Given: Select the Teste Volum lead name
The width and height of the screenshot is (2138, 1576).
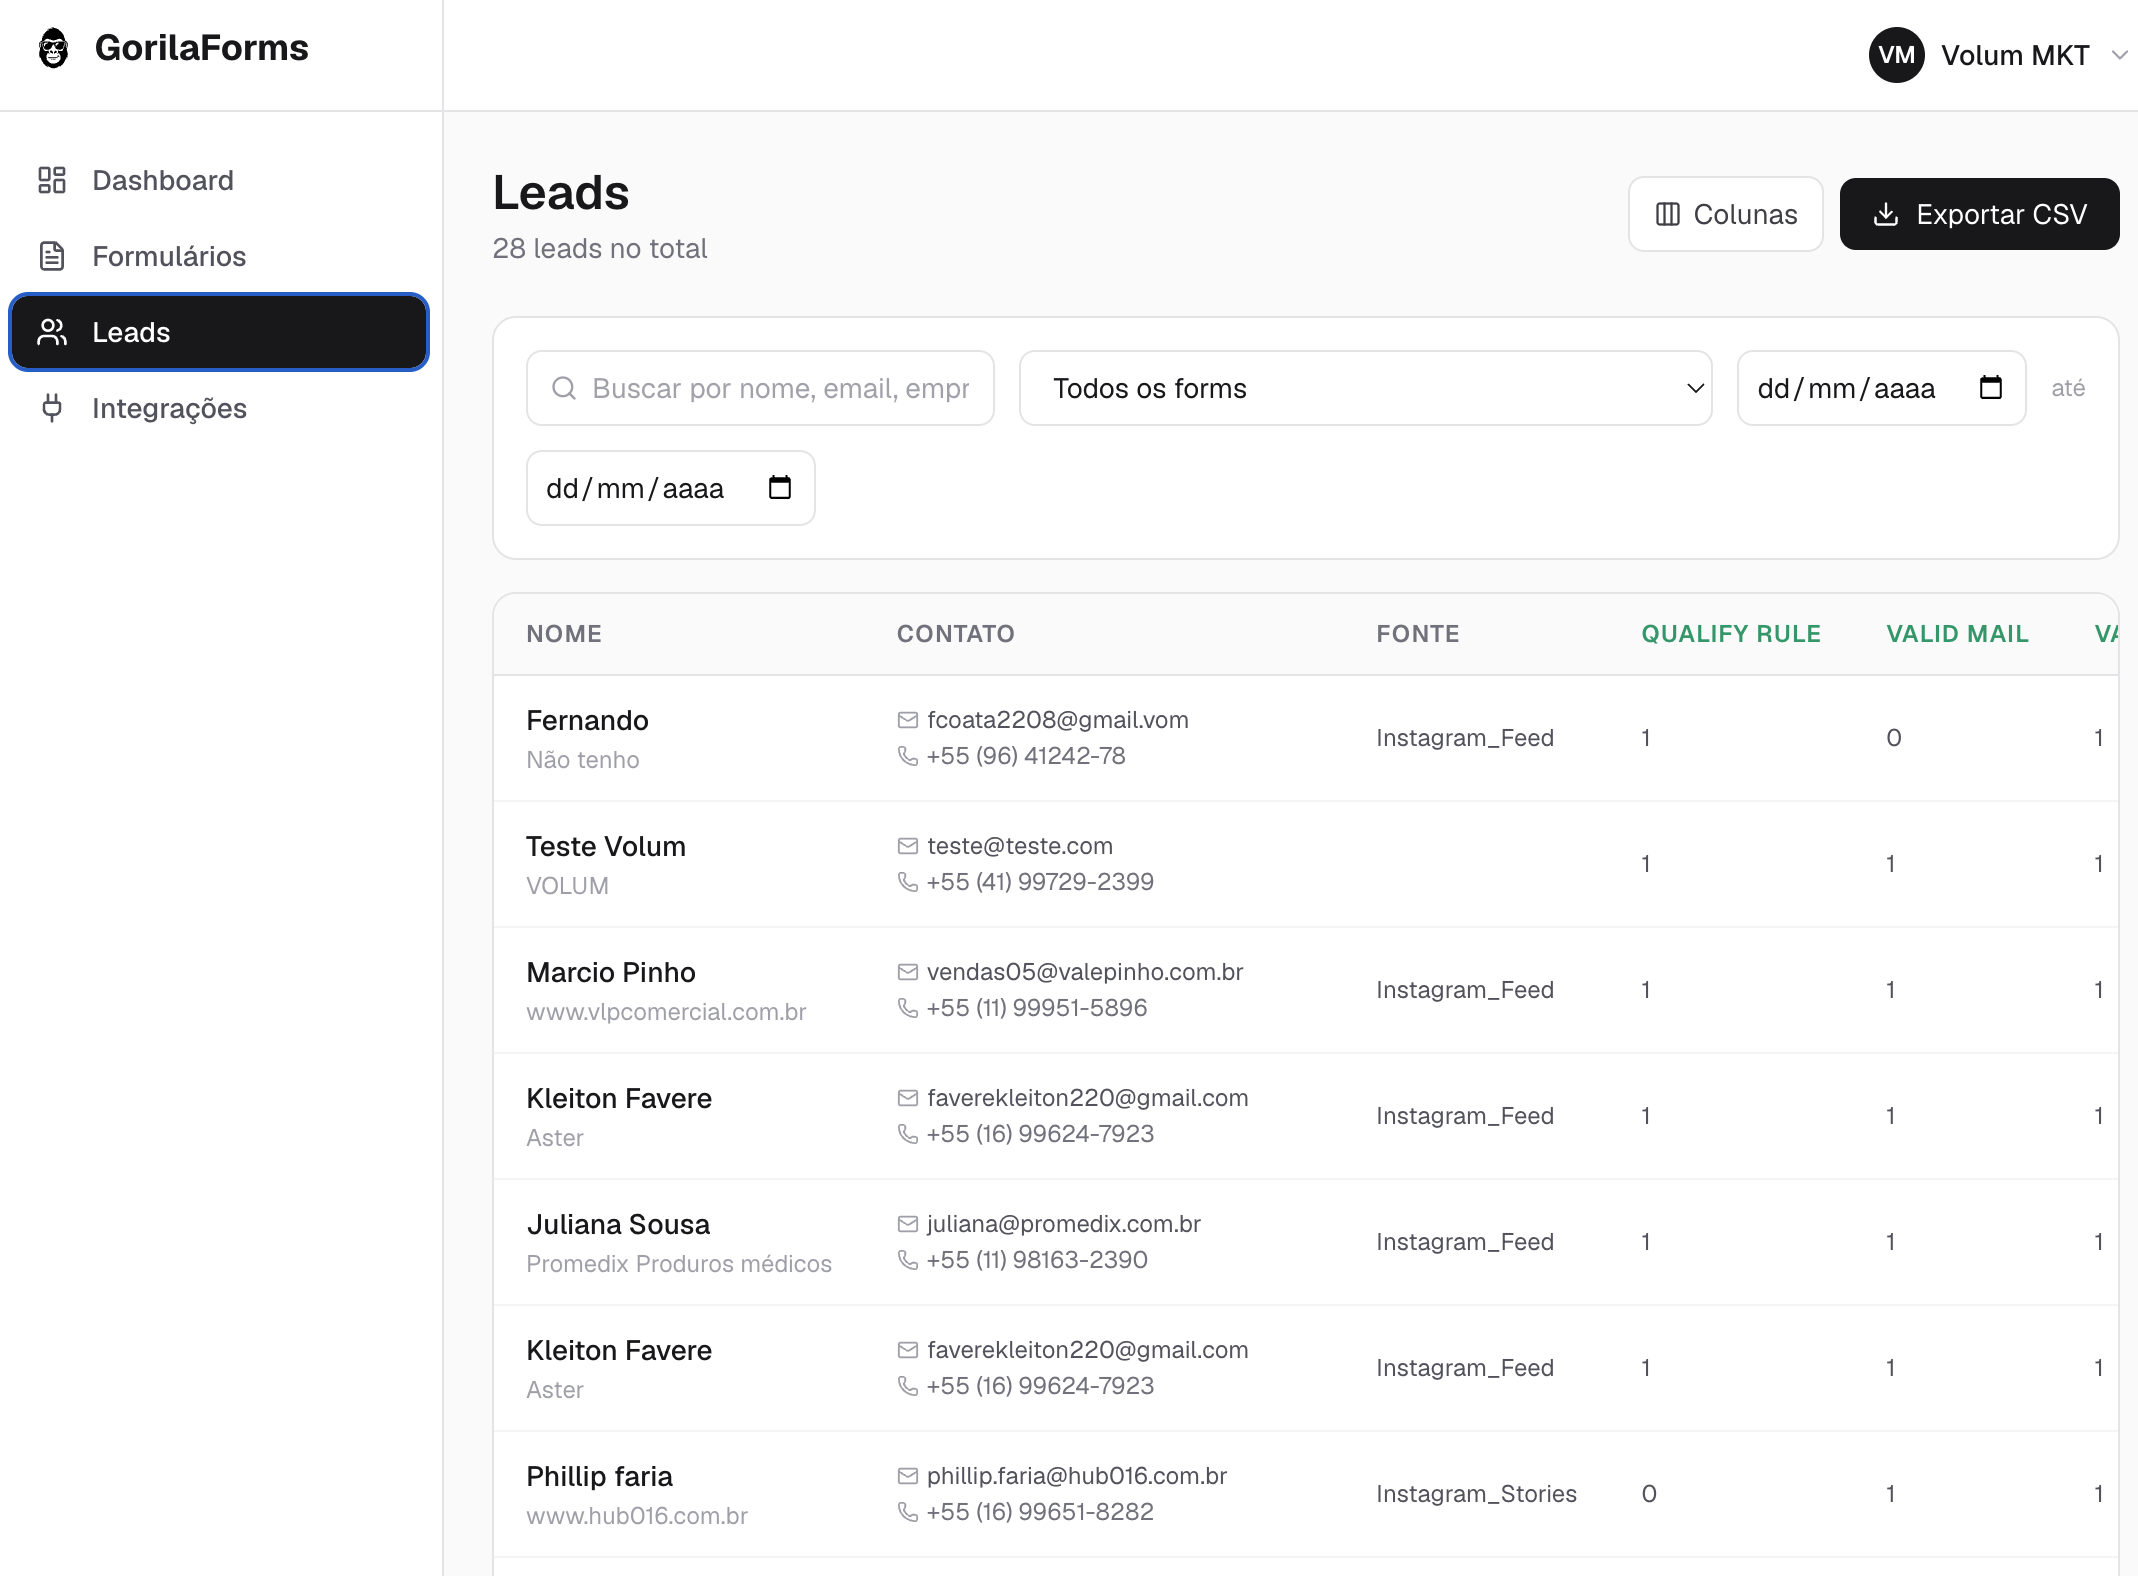Looking at the screenshot, I should click(x=606, y=846).
